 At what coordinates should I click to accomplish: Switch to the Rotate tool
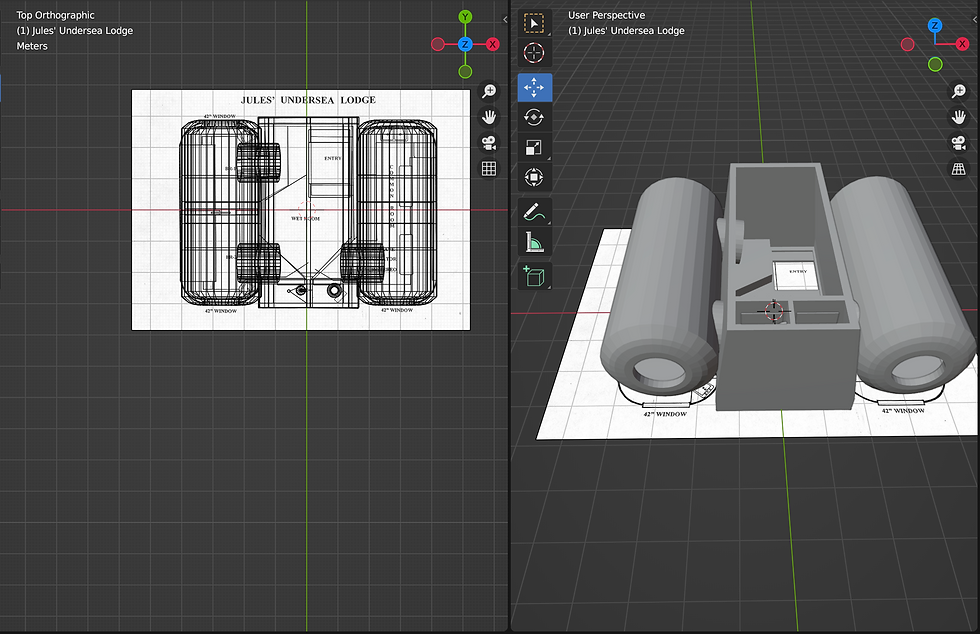click(534, 117)
